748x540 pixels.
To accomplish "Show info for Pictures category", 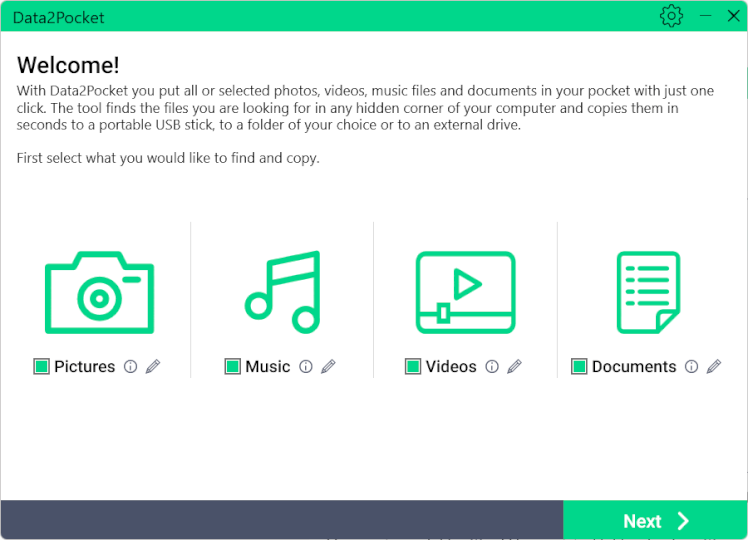I will coord(130,366).
